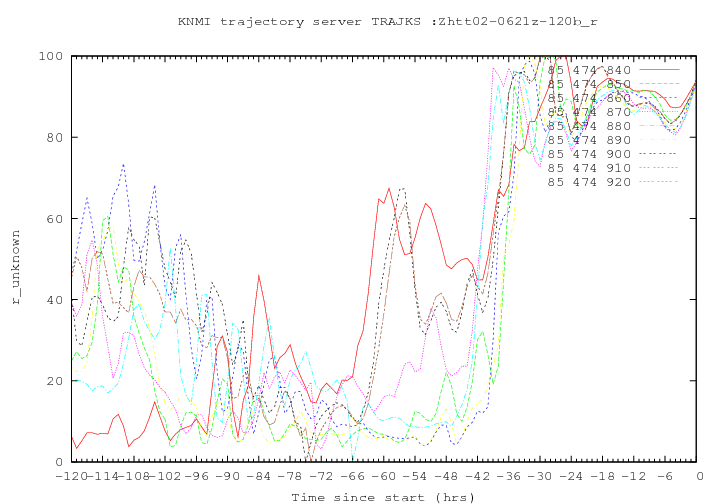Screen dimensions: 720x504
Task: Click legend label 85 474 860
Action: coord(589,99)
